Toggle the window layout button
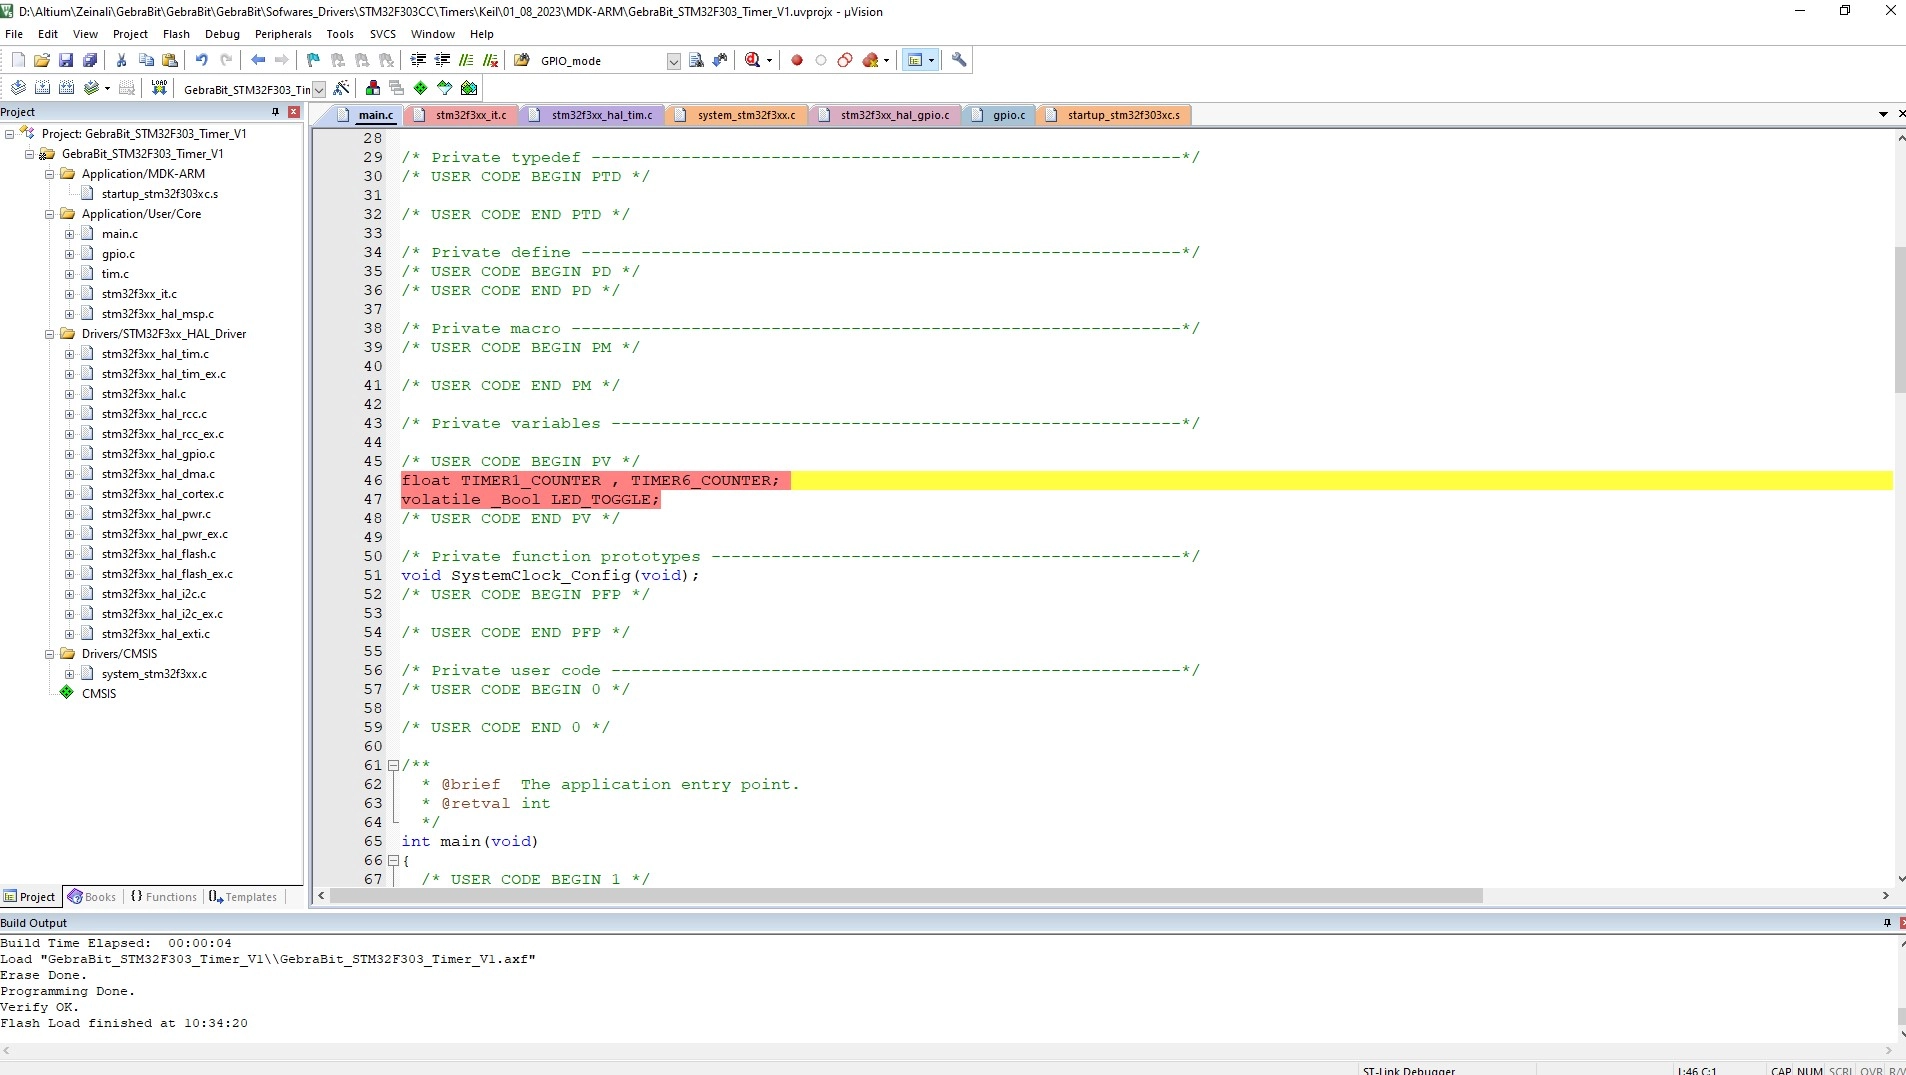 click(914, 60)
